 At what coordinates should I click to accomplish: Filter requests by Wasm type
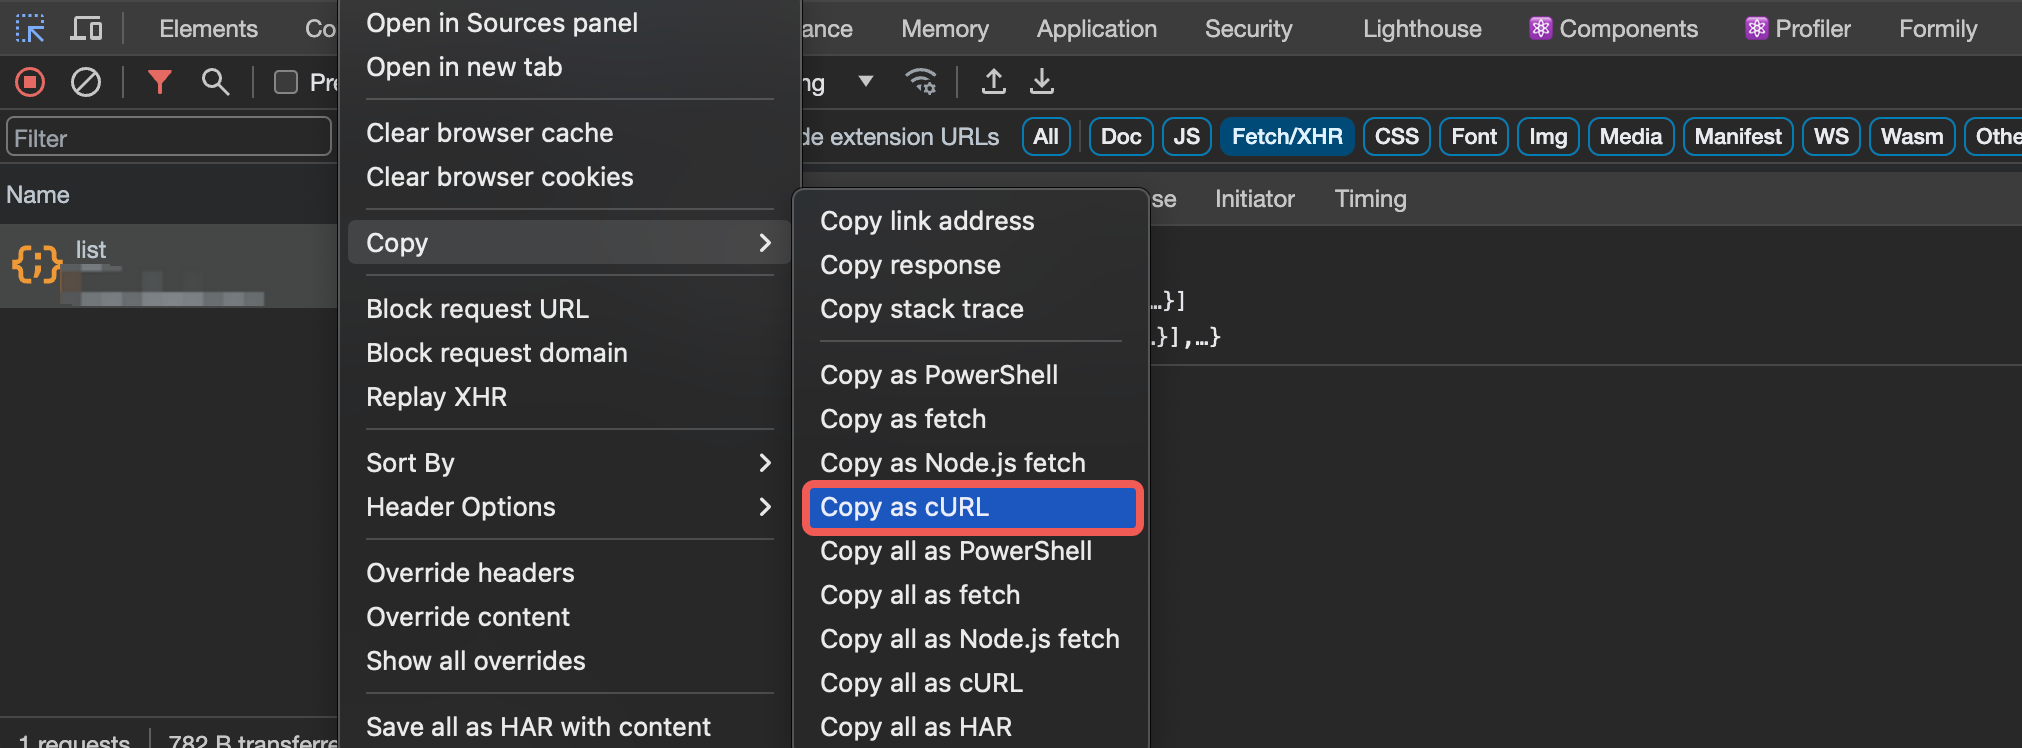[x=1912, y=137]
